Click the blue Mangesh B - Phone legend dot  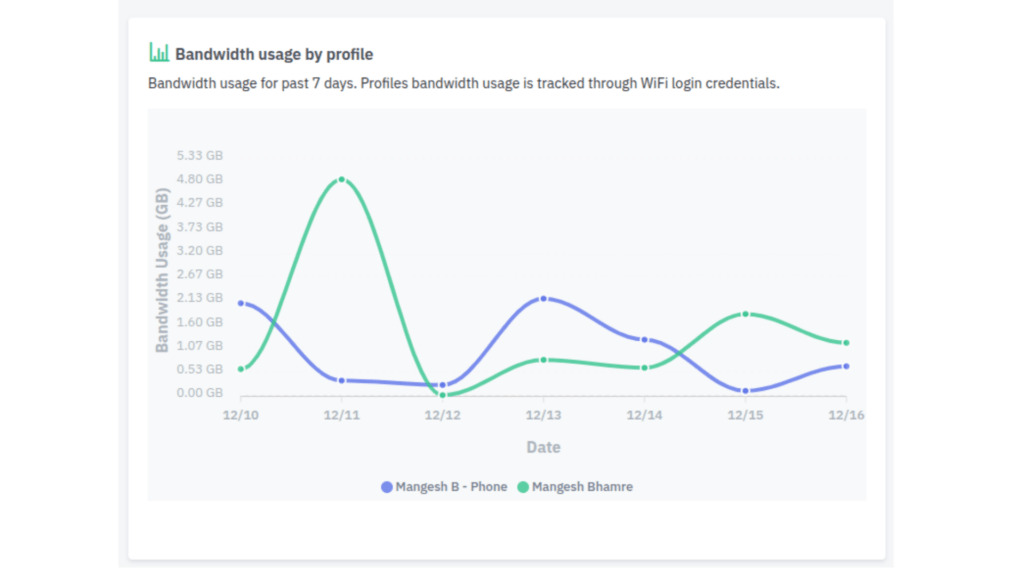(x=387, y=487)
